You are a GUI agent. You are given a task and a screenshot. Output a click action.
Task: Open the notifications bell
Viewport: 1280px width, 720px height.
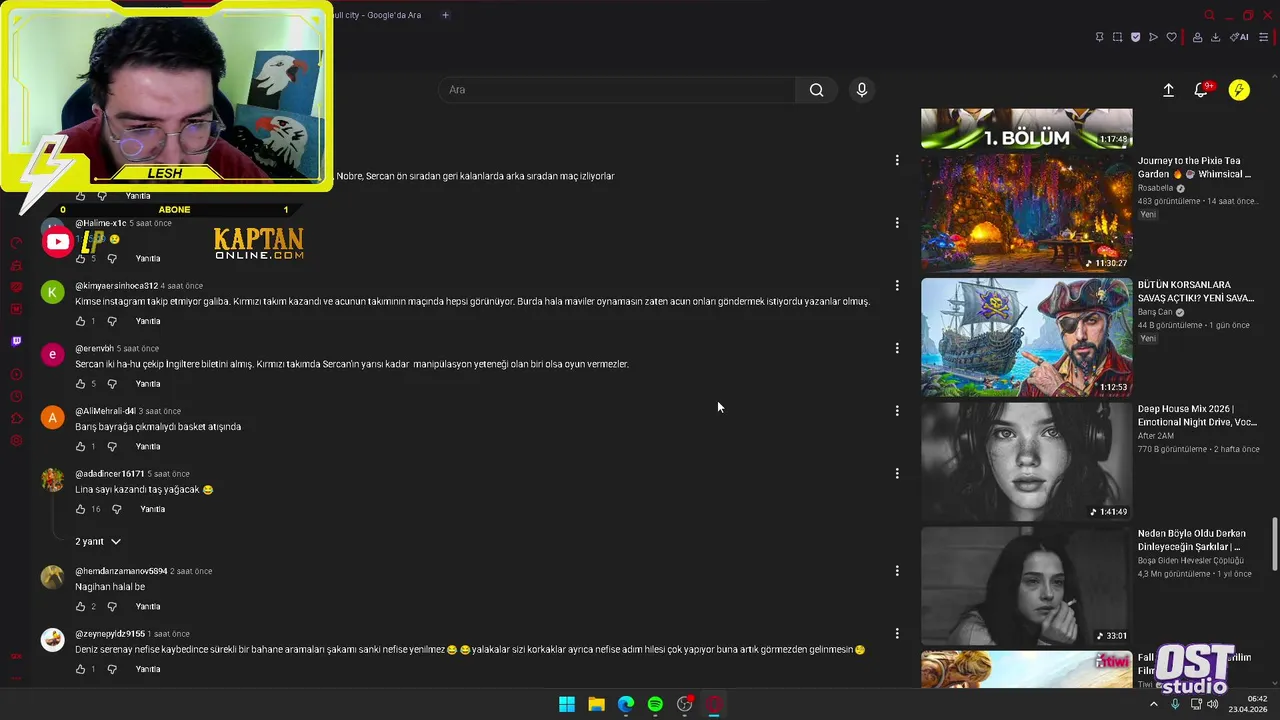(1201, 90)
